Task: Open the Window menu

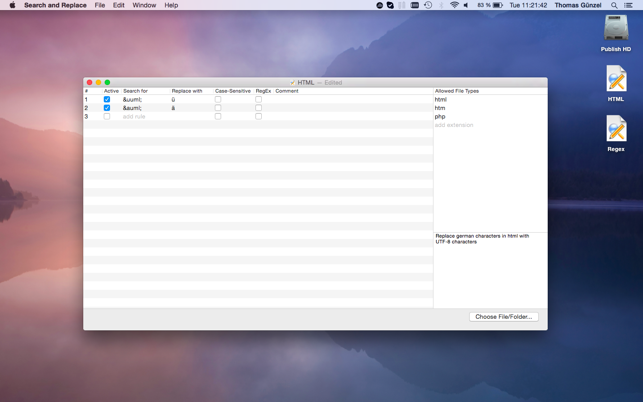Action: coord(144,5)
